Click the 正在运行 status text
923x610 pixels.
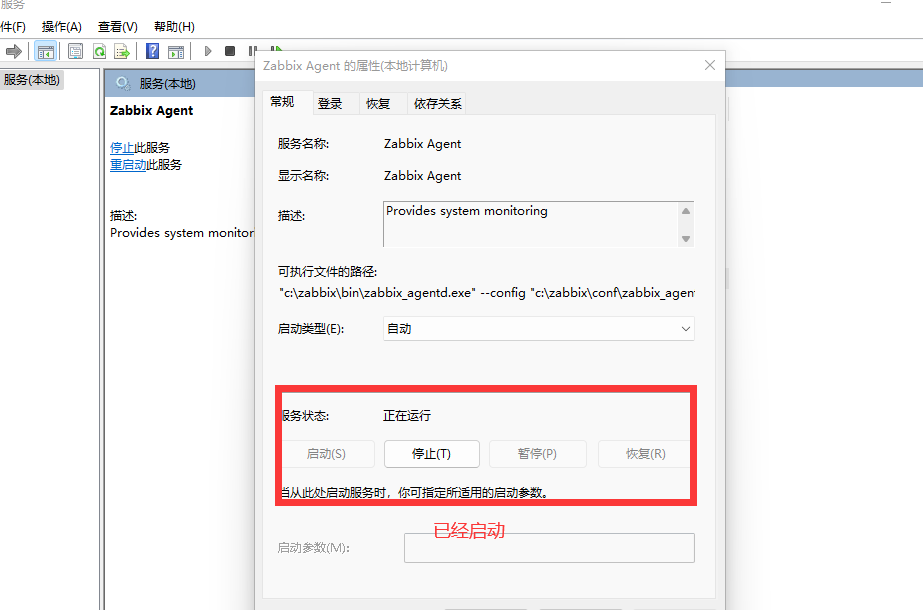pos(407,416)
